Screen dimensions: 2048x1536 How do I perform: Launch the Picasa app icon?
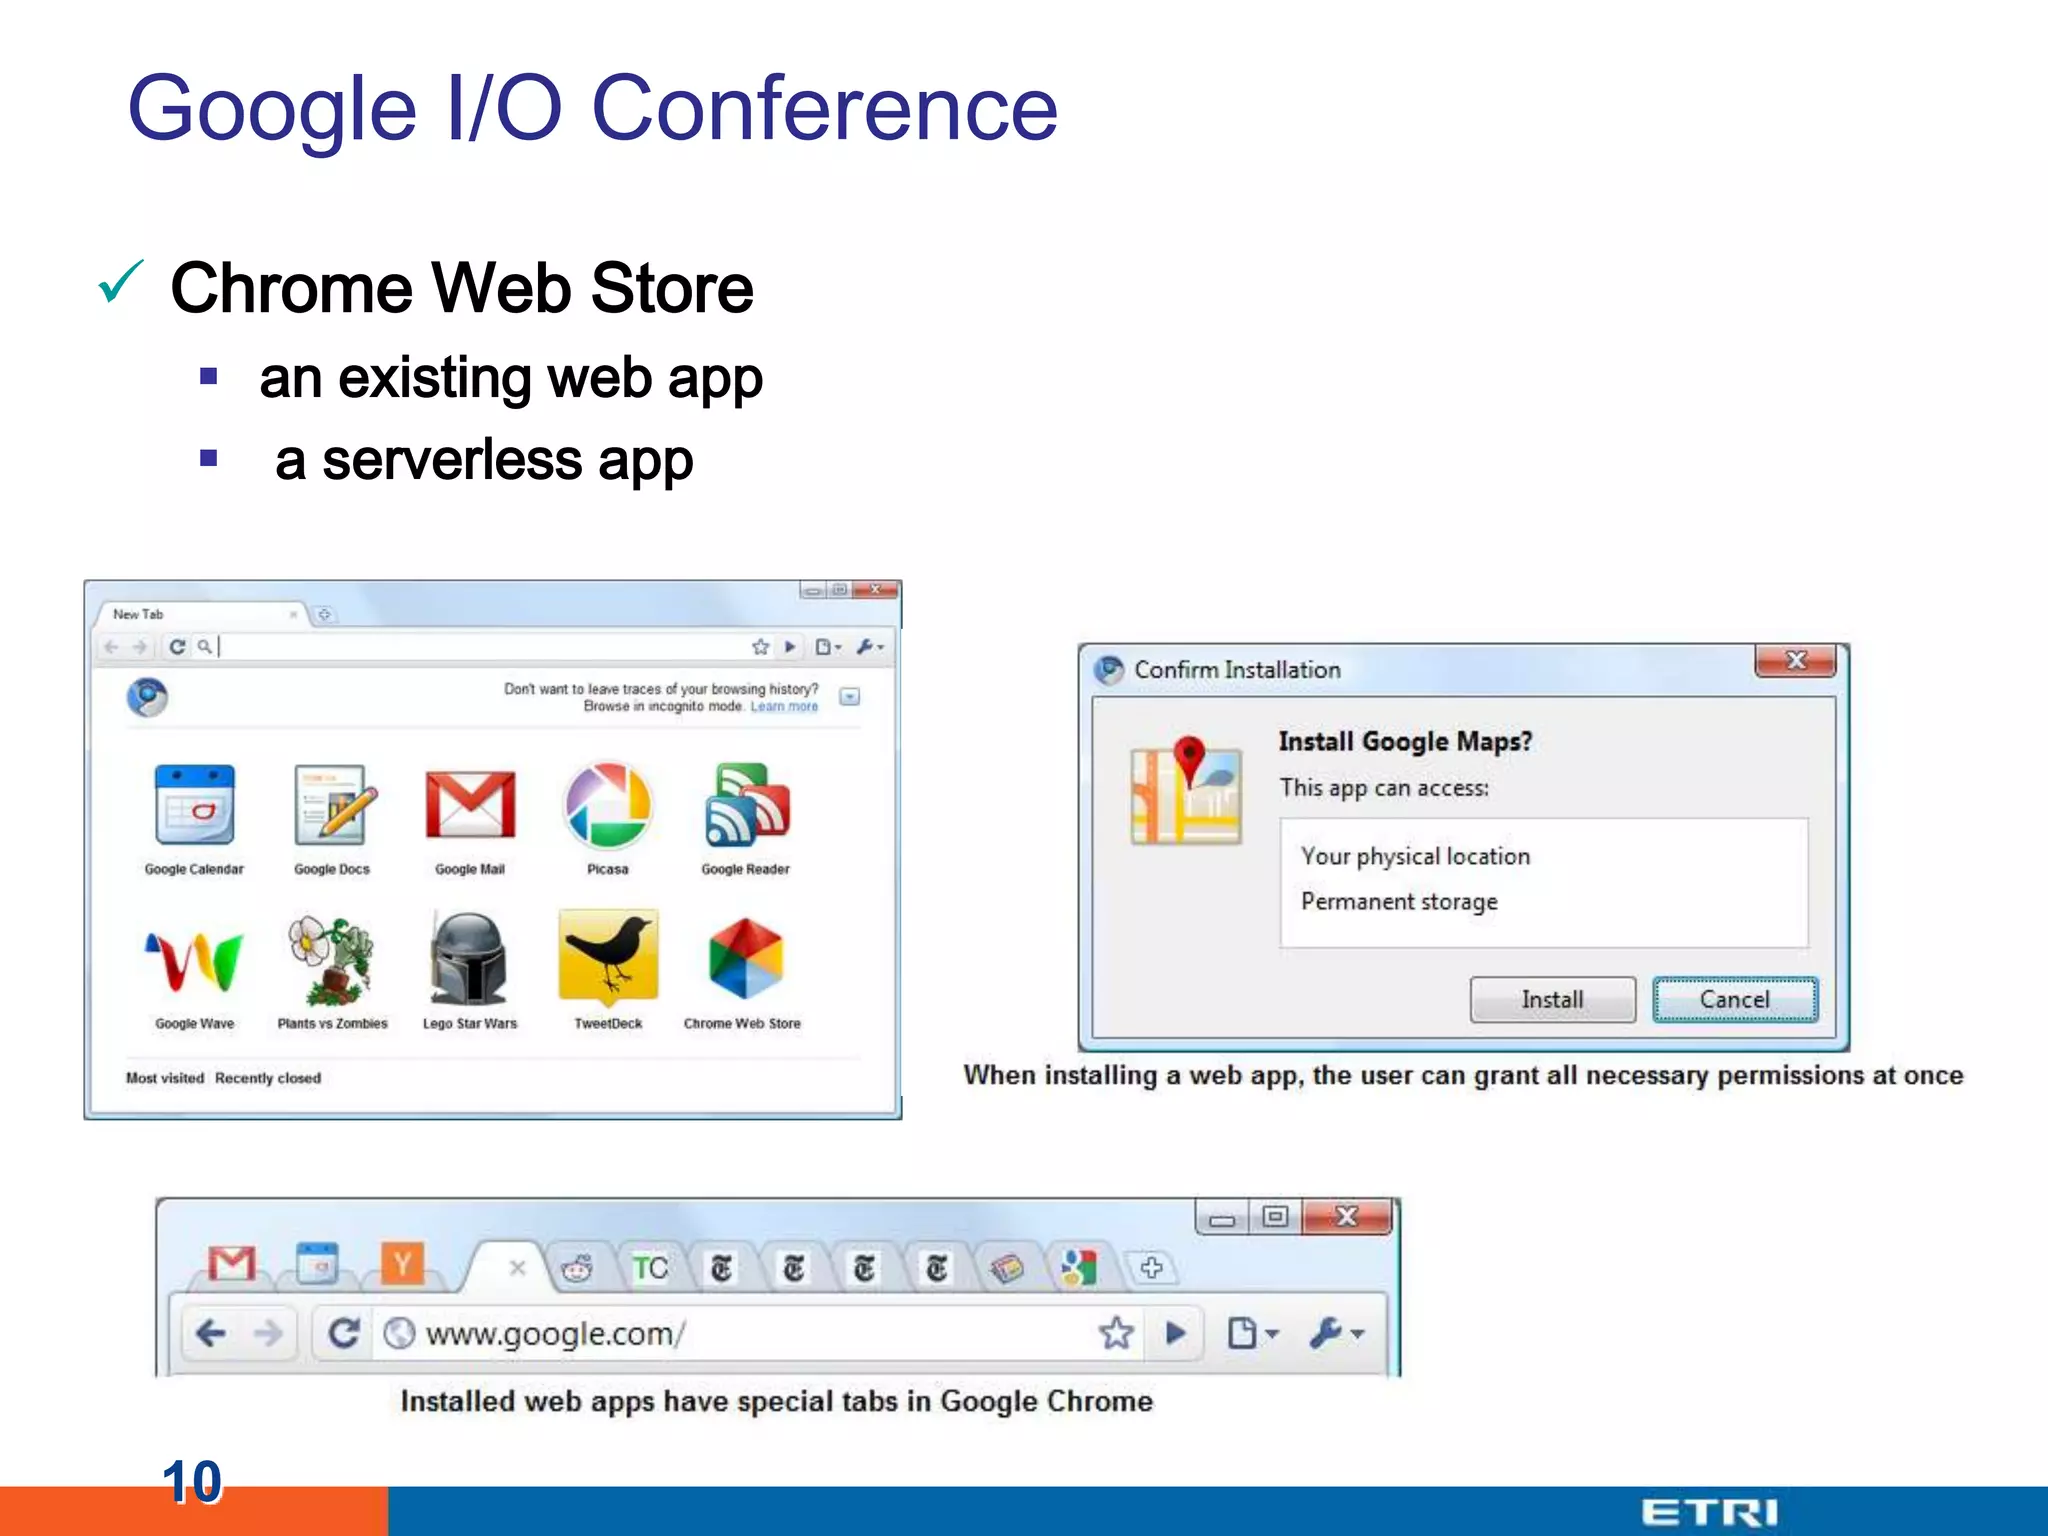click(608, 805)
